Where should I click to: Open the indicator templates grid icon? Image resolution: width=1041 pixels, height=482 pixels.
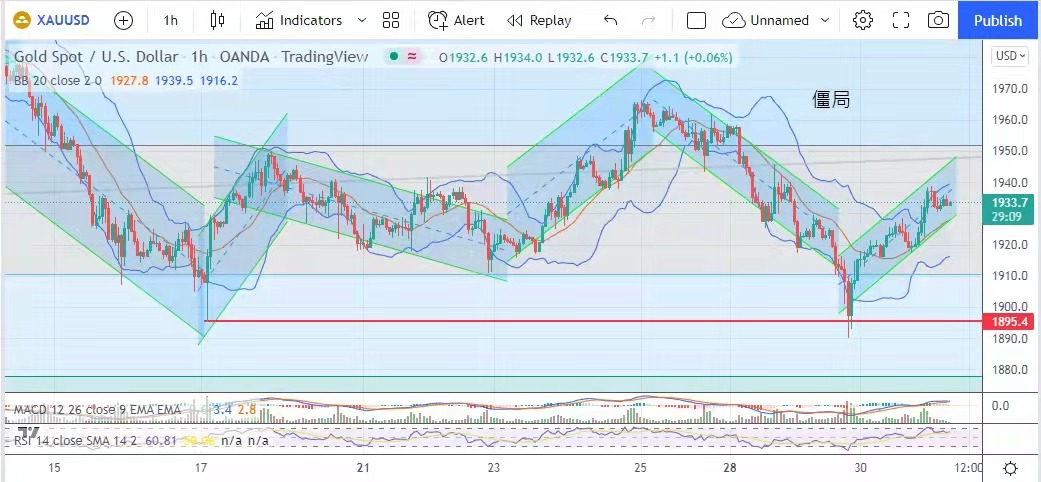click(x=391, y=20)
